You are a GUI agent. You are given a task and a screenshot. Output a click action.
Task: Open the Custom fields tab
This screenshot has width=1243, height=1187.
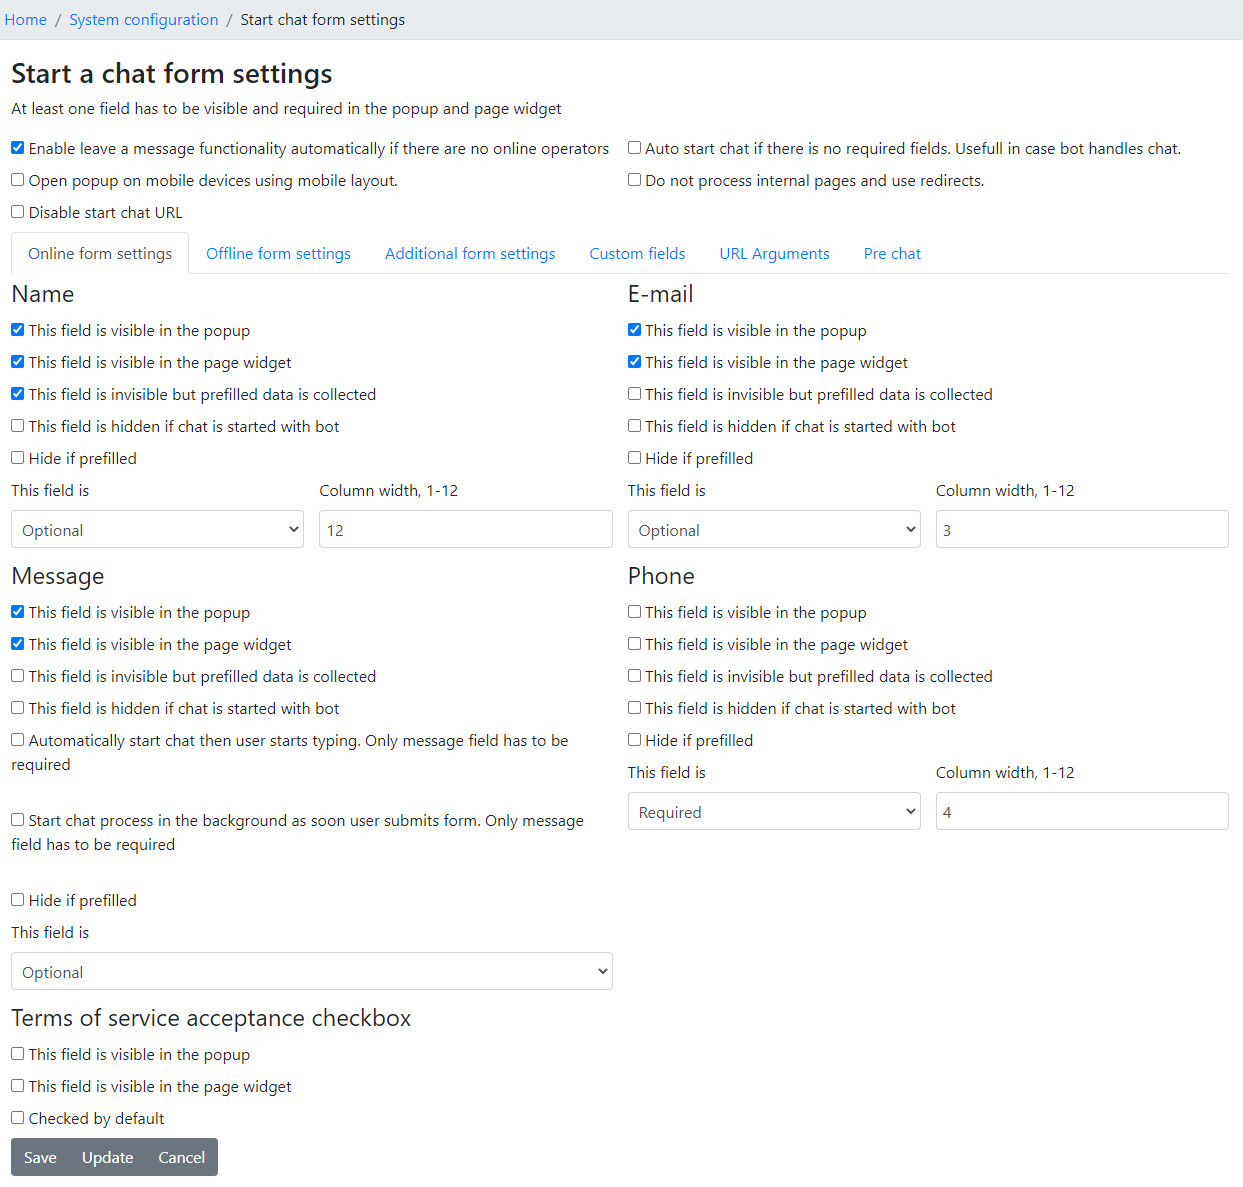point(637,254)
